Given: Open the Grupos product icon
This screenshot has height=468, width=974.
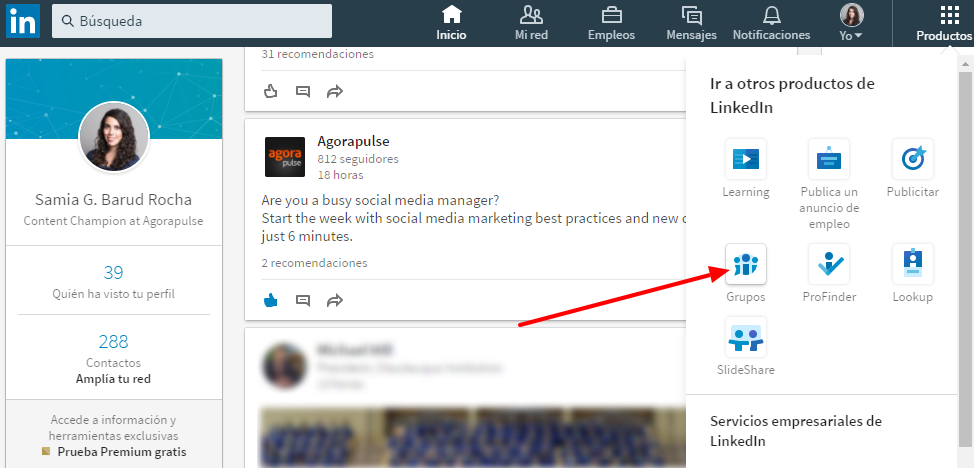Looking at the screenshot, I should point(745,264).
